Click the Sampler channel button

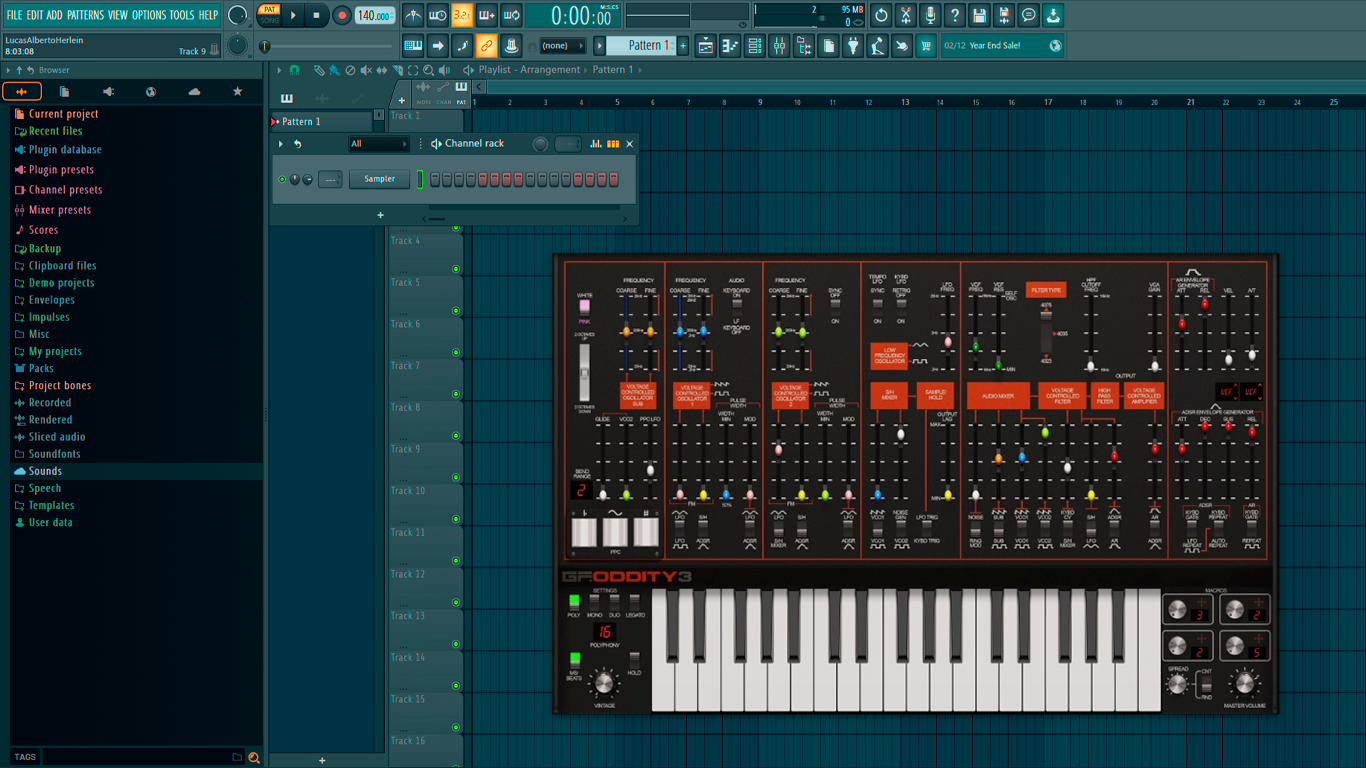pos(380,180)
